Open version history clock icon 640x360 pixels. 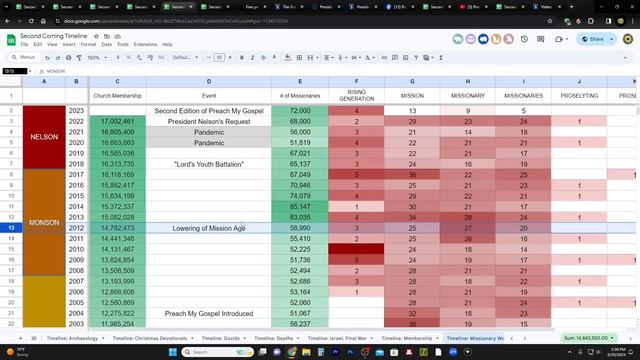coord(524,39)
